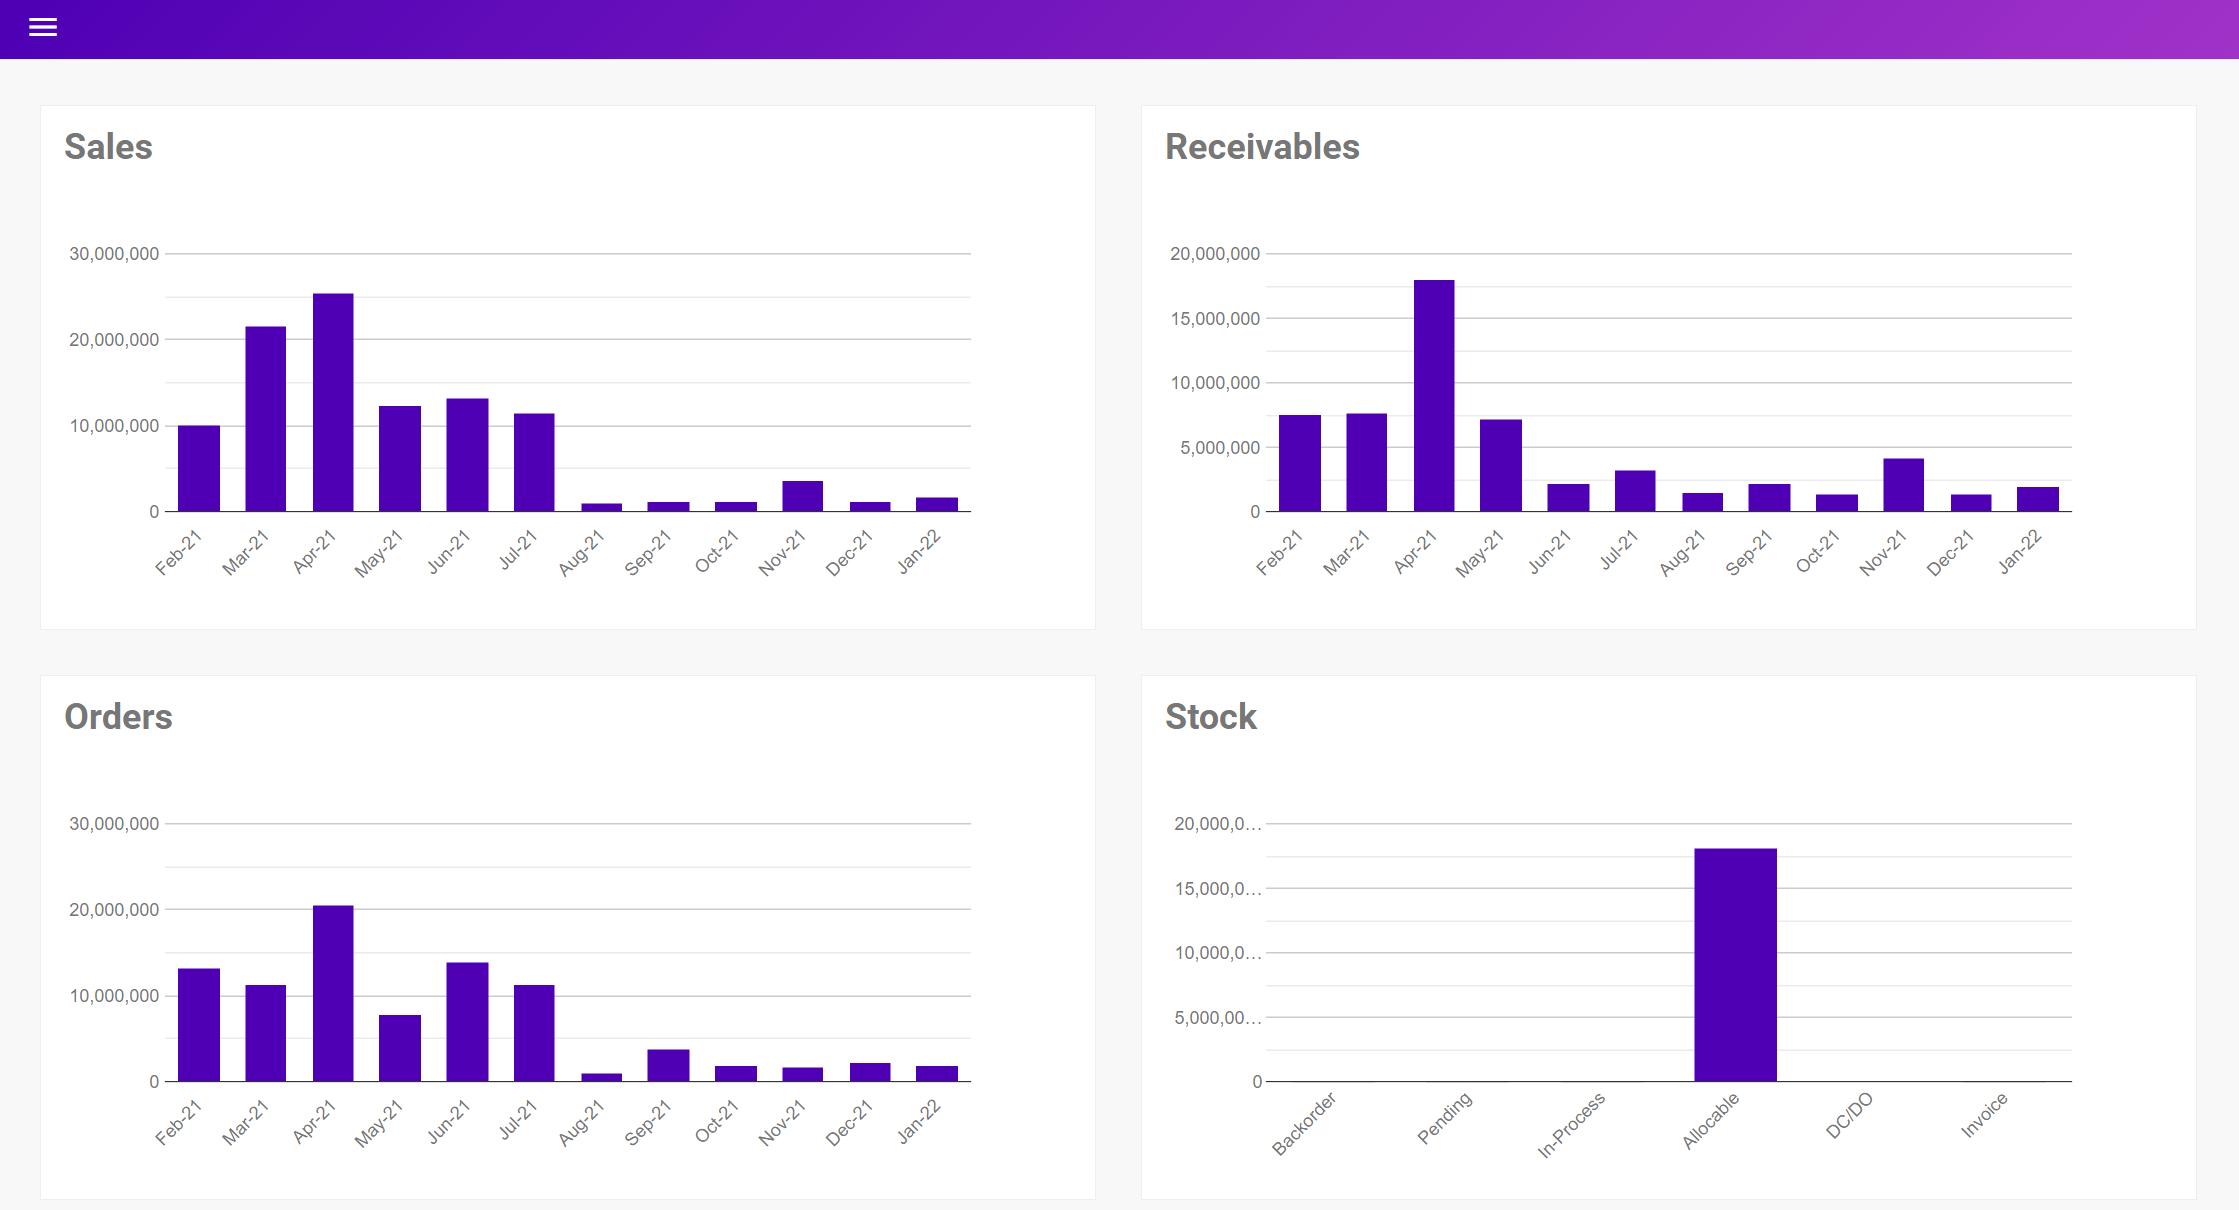2239x1210 pixels.
Task: Select the Mar-21 bar in Sales chart
Action: 266,419
